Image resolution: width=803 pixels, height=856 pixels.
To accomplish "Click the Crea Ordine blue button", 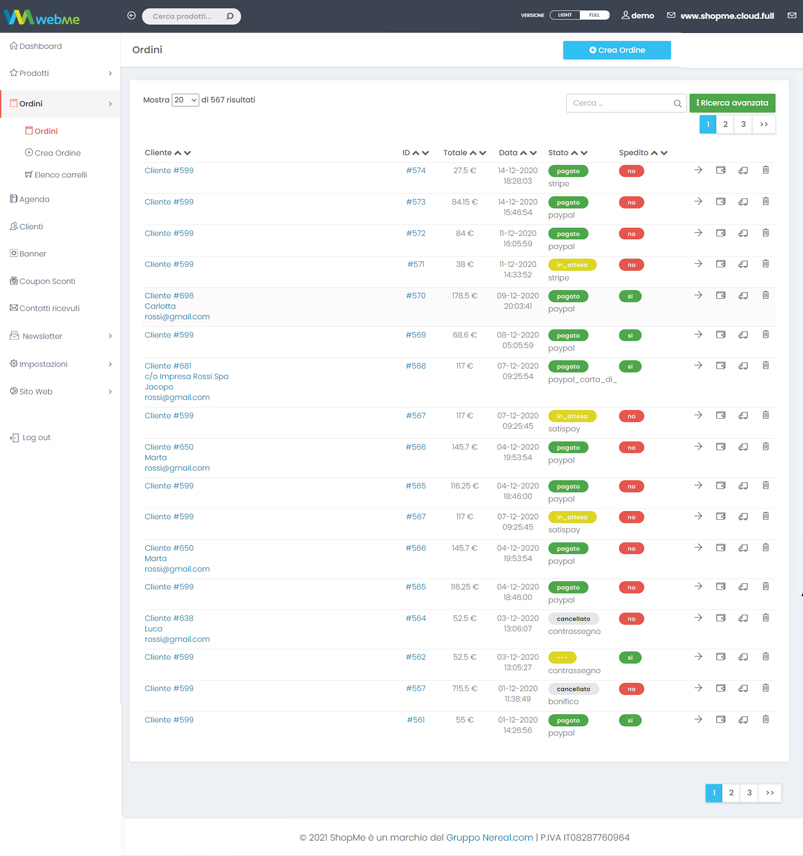I will (x=617, y=50).
